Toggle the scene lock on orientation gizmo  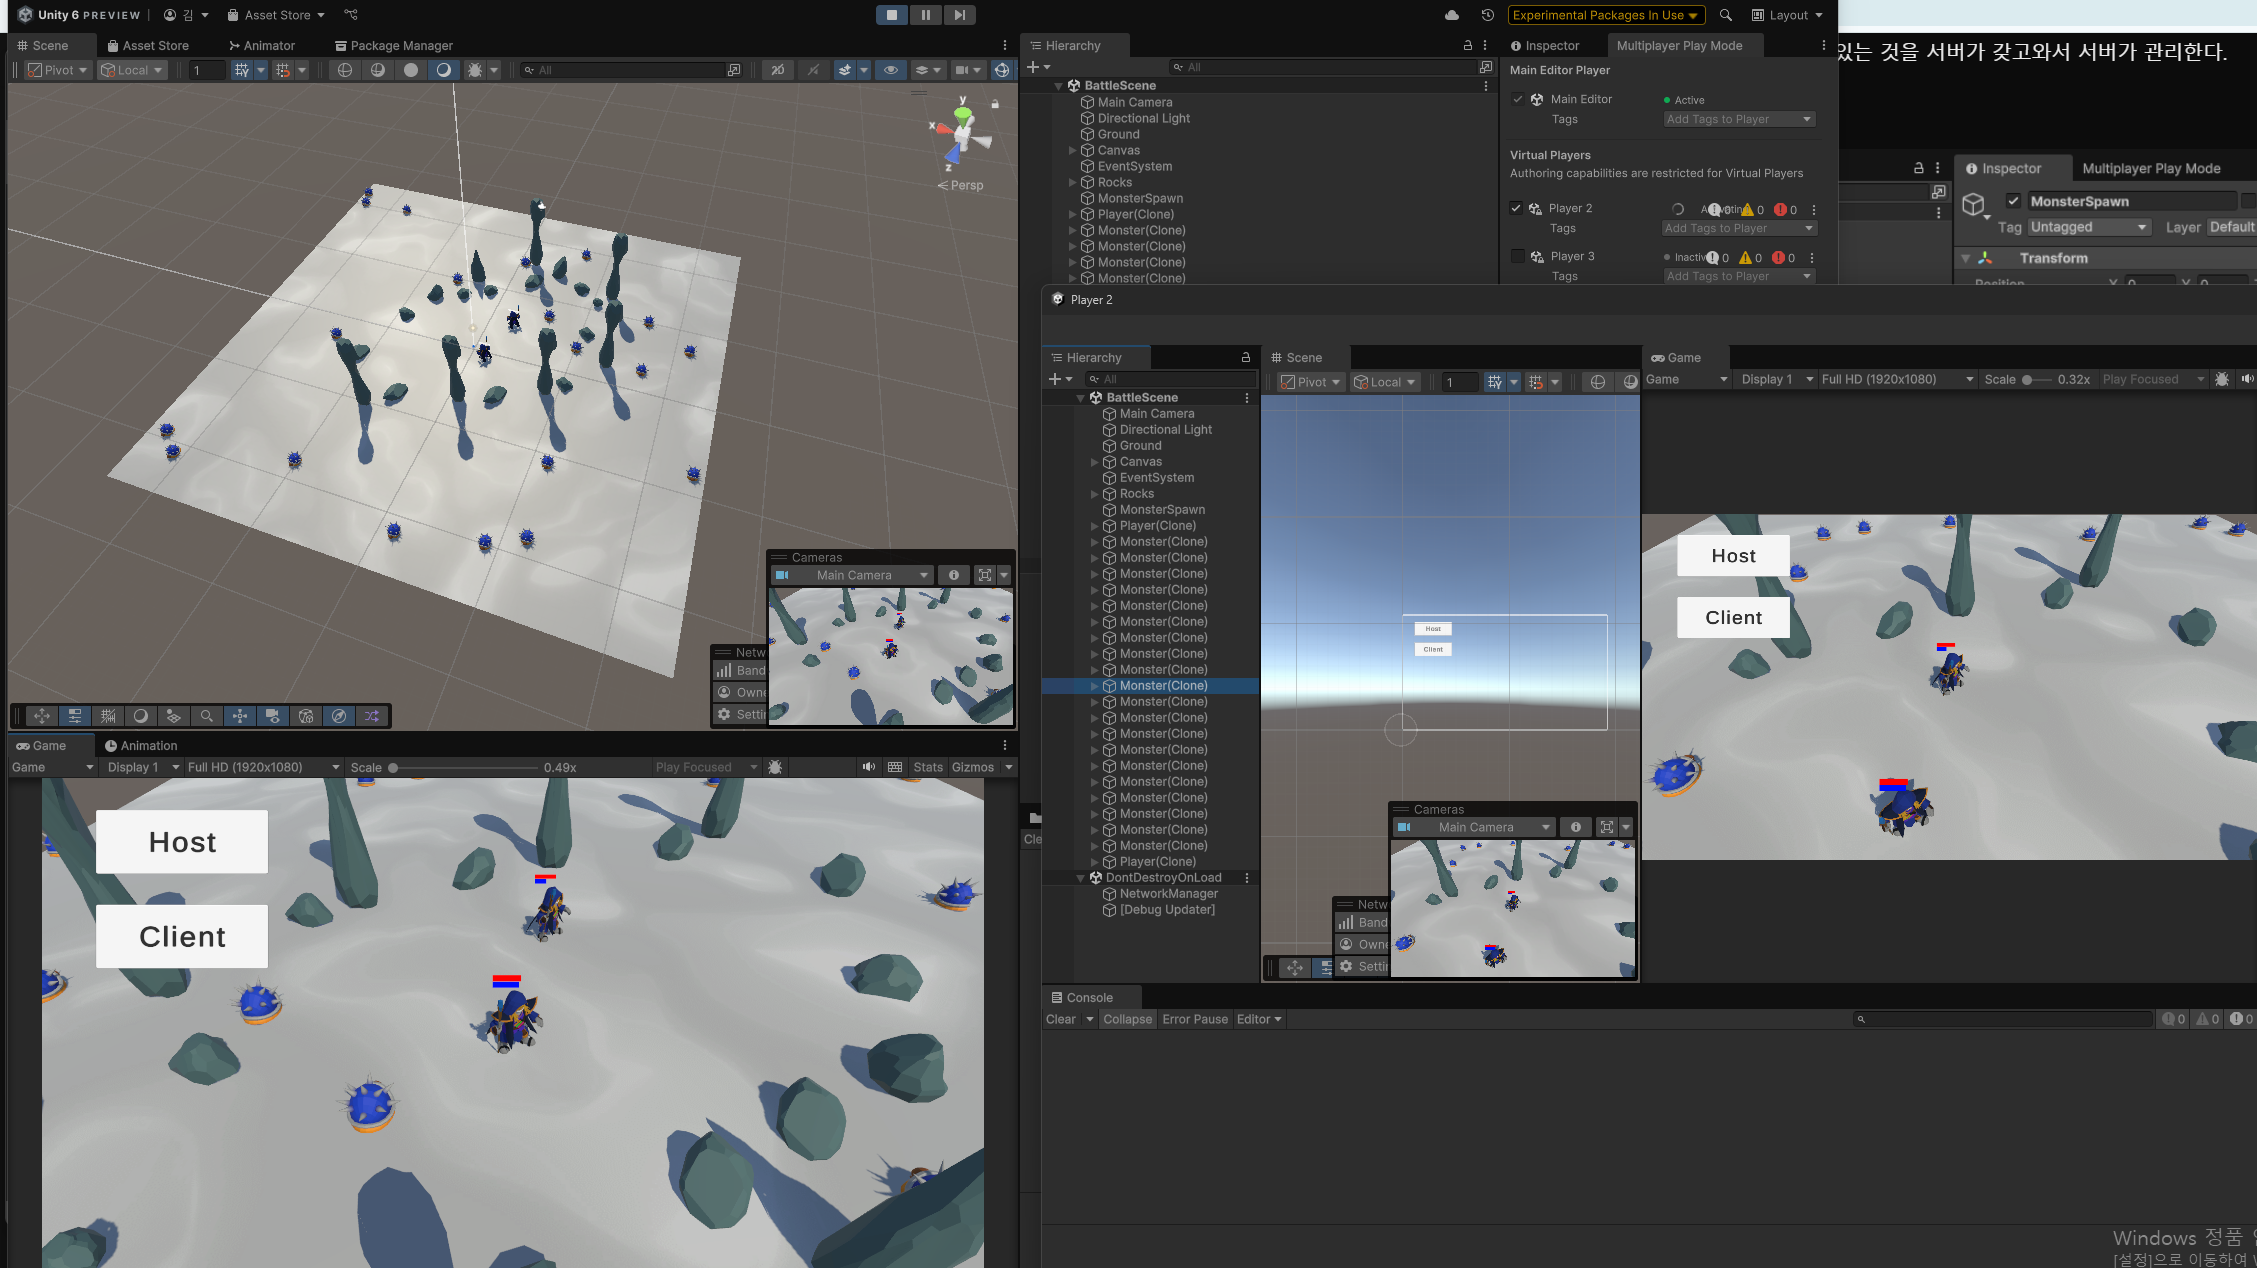coord(995,104)
